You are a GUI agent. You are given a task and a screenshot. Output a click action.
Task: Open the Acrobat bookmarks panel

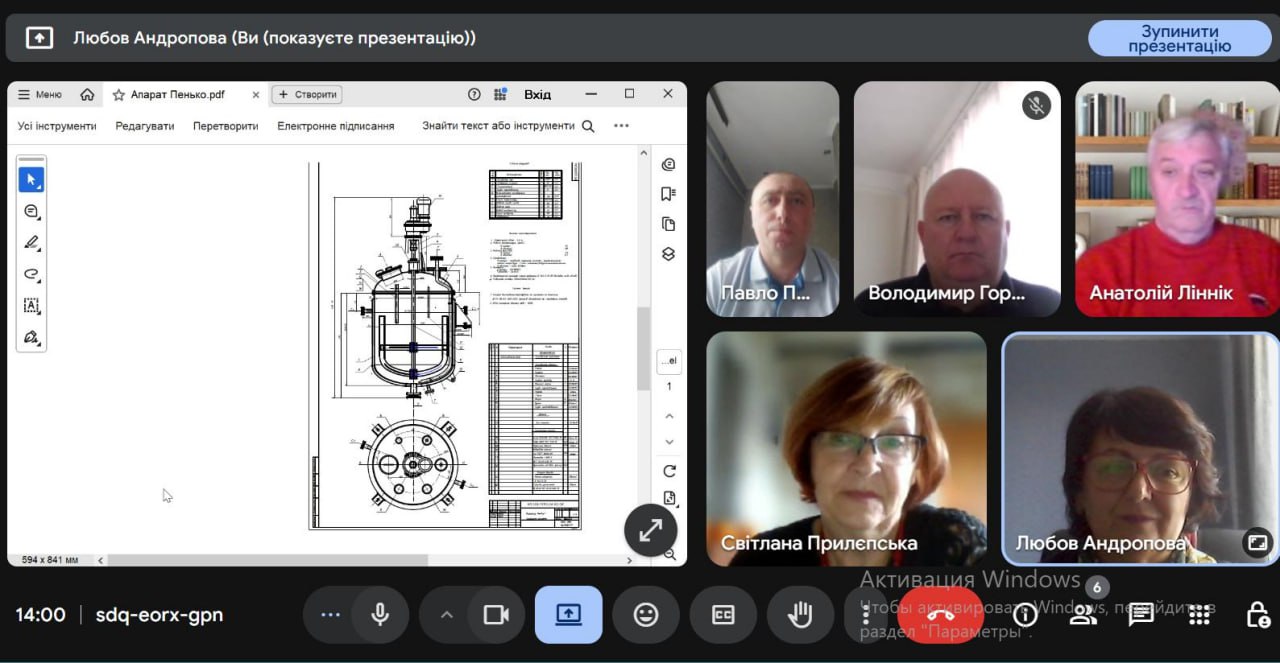click(x=669, y=194)
